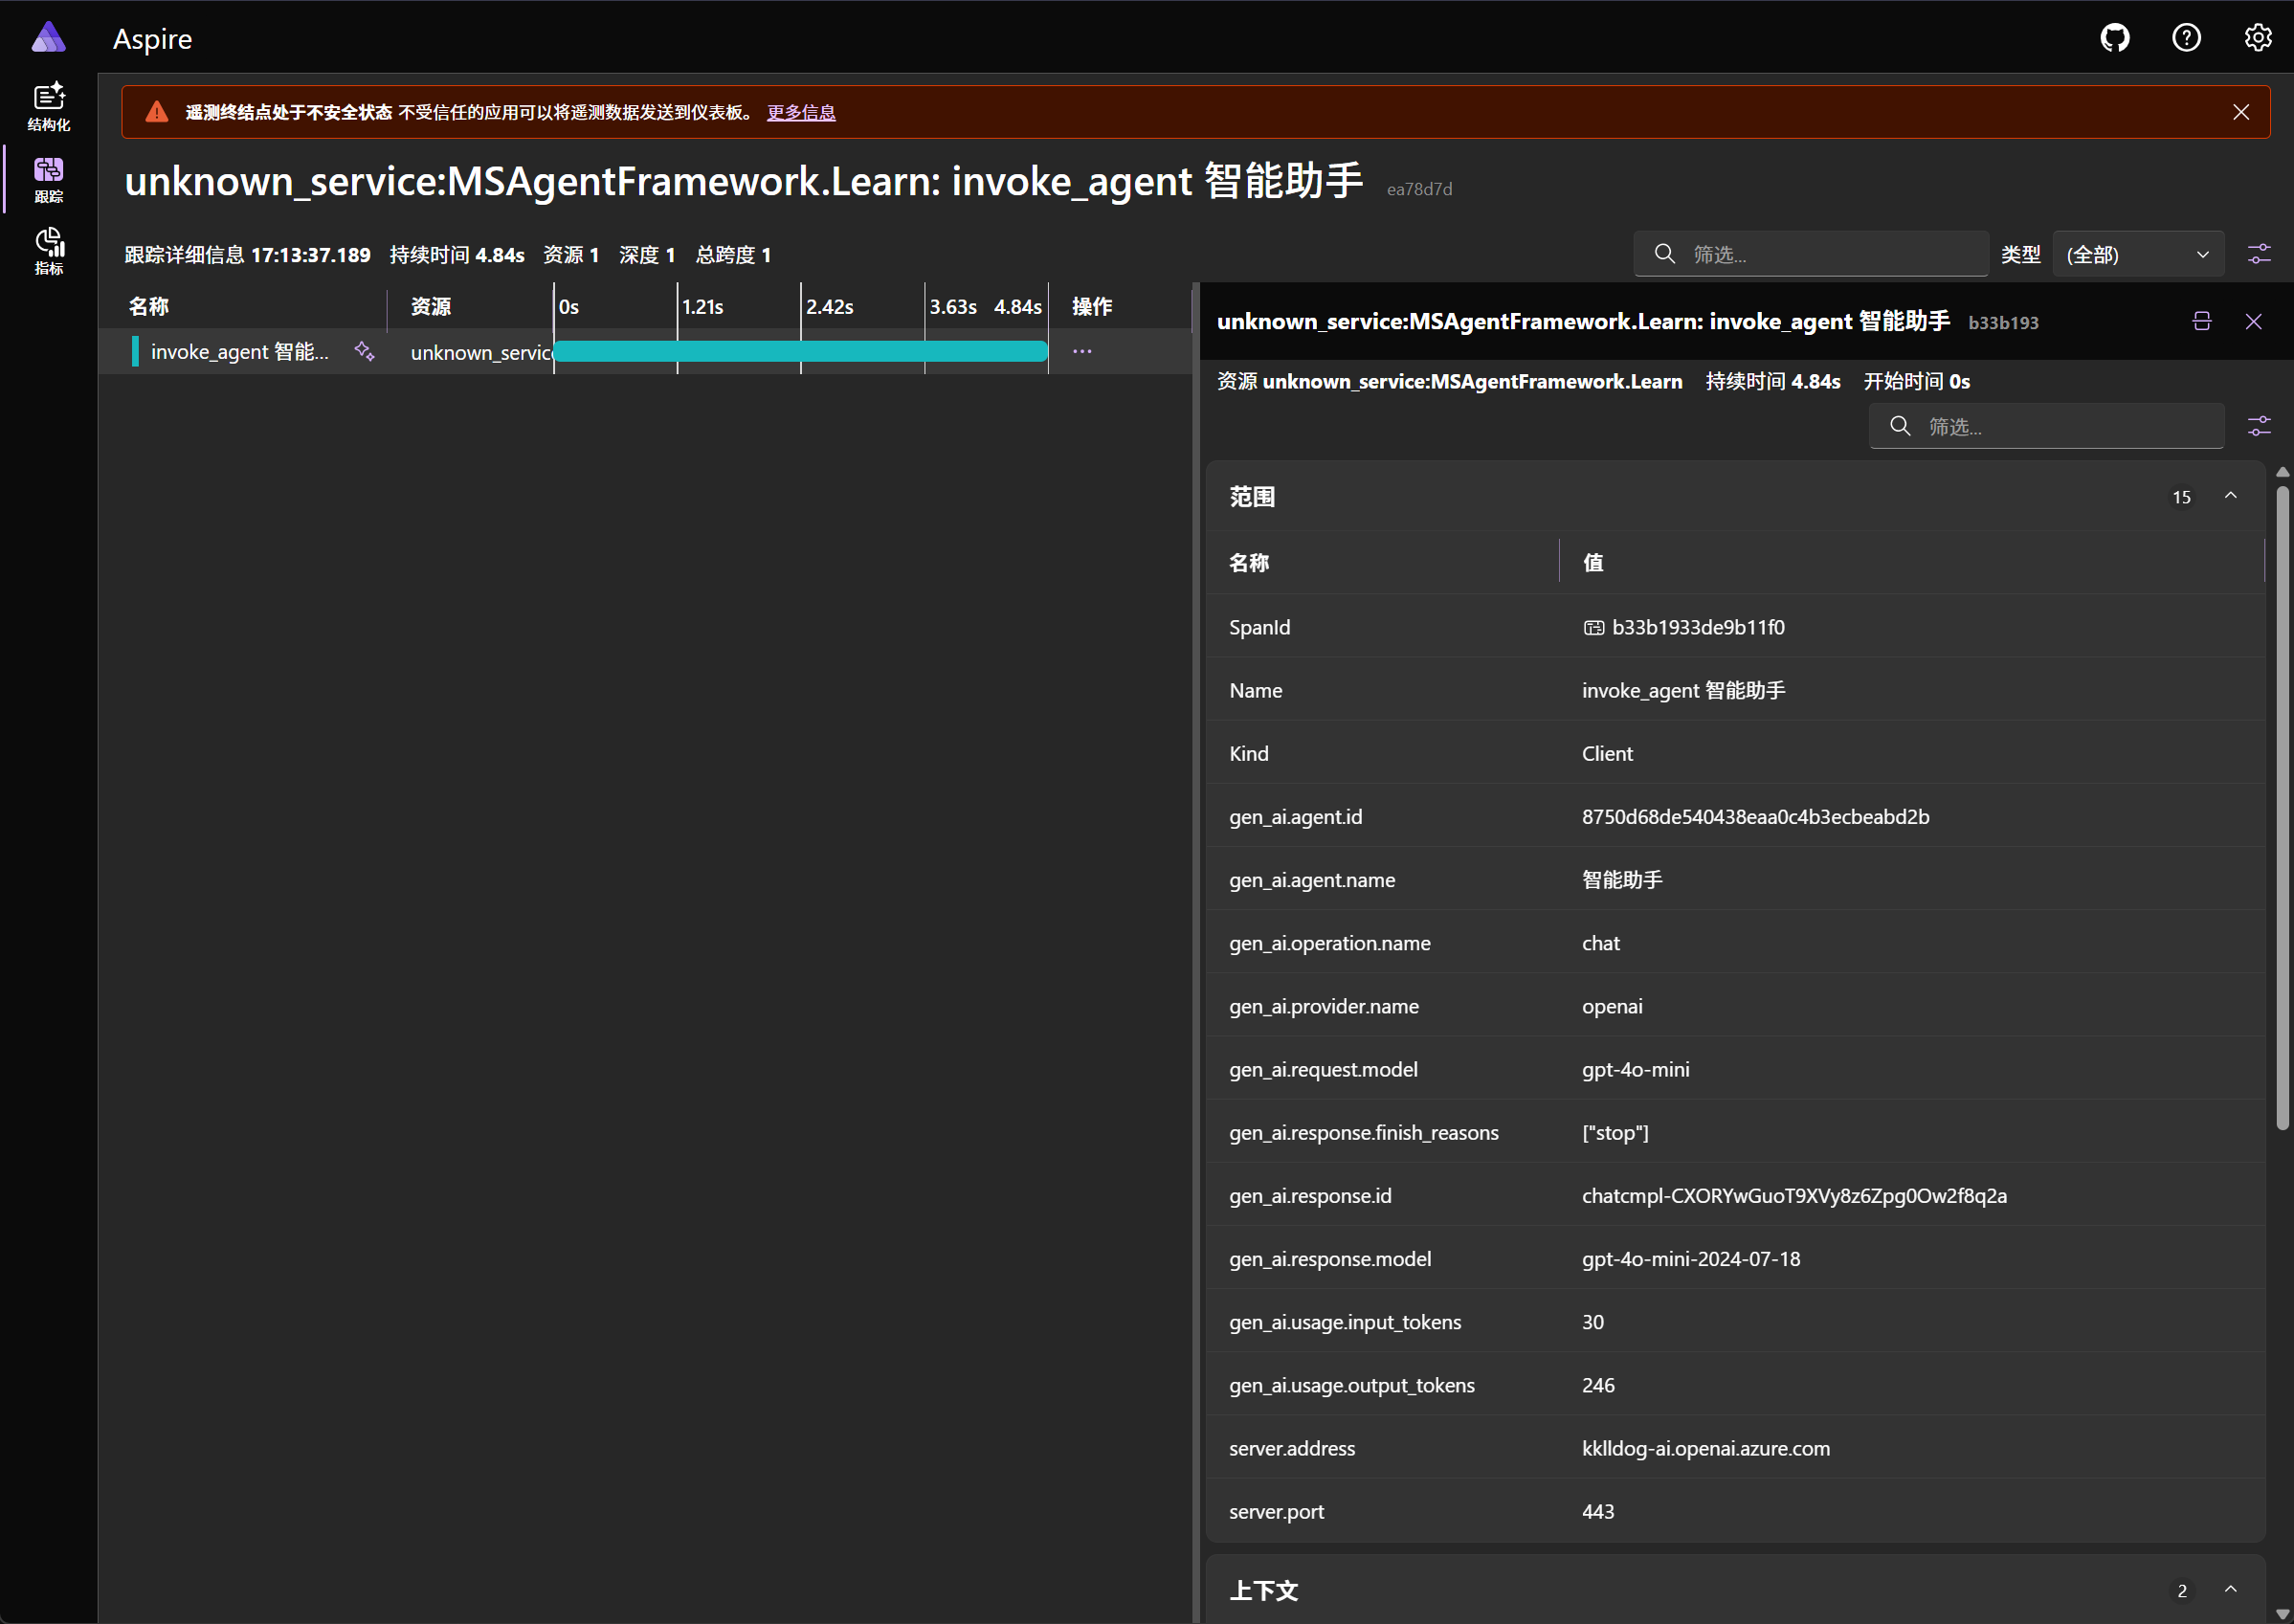Click the 更多信息 link in warning
The height and width of the screenshot is (1624, 2294).
pos(801,112)
